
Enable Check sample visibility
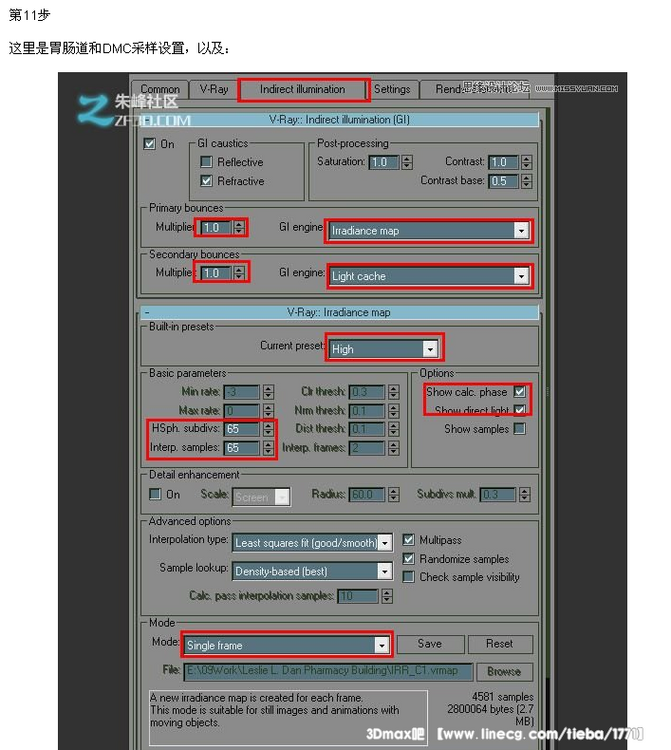[x=408, y=577]
